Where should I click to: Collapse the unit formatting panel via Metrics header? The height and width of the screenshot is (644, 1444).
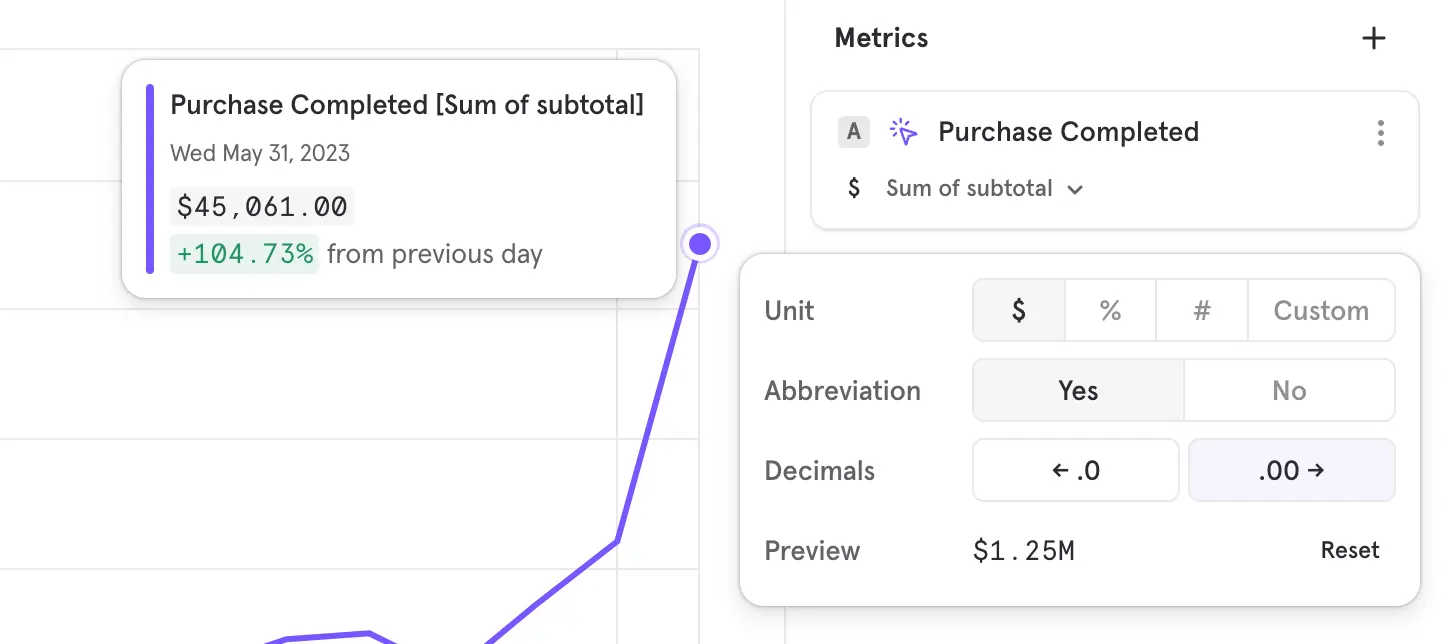pyautogui.click(x=881, y=38)
